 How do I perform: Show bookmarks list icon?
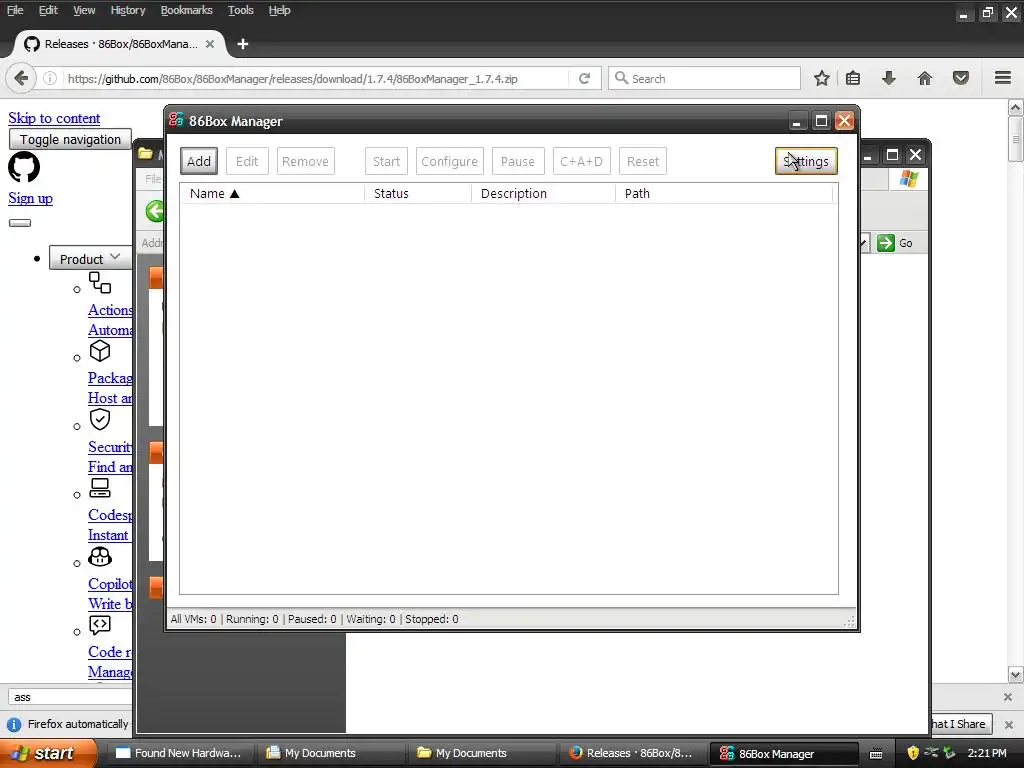tap(853, 78)
